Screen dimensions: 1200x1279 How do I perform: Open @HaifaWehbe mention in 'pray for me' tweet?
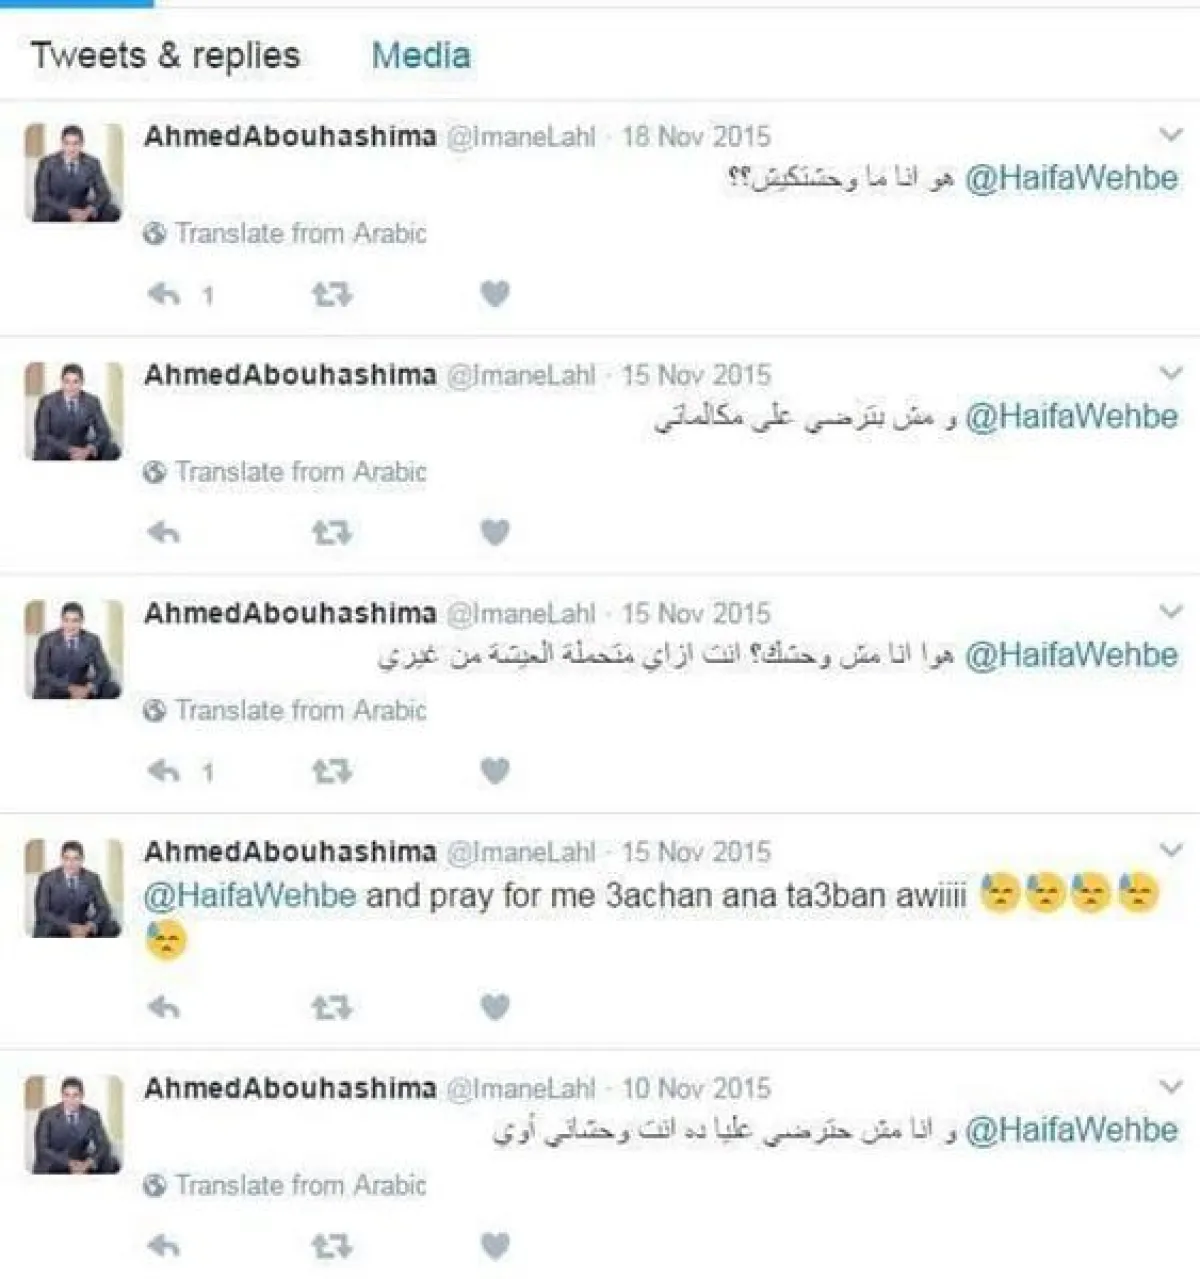click(x=249, y=894)
